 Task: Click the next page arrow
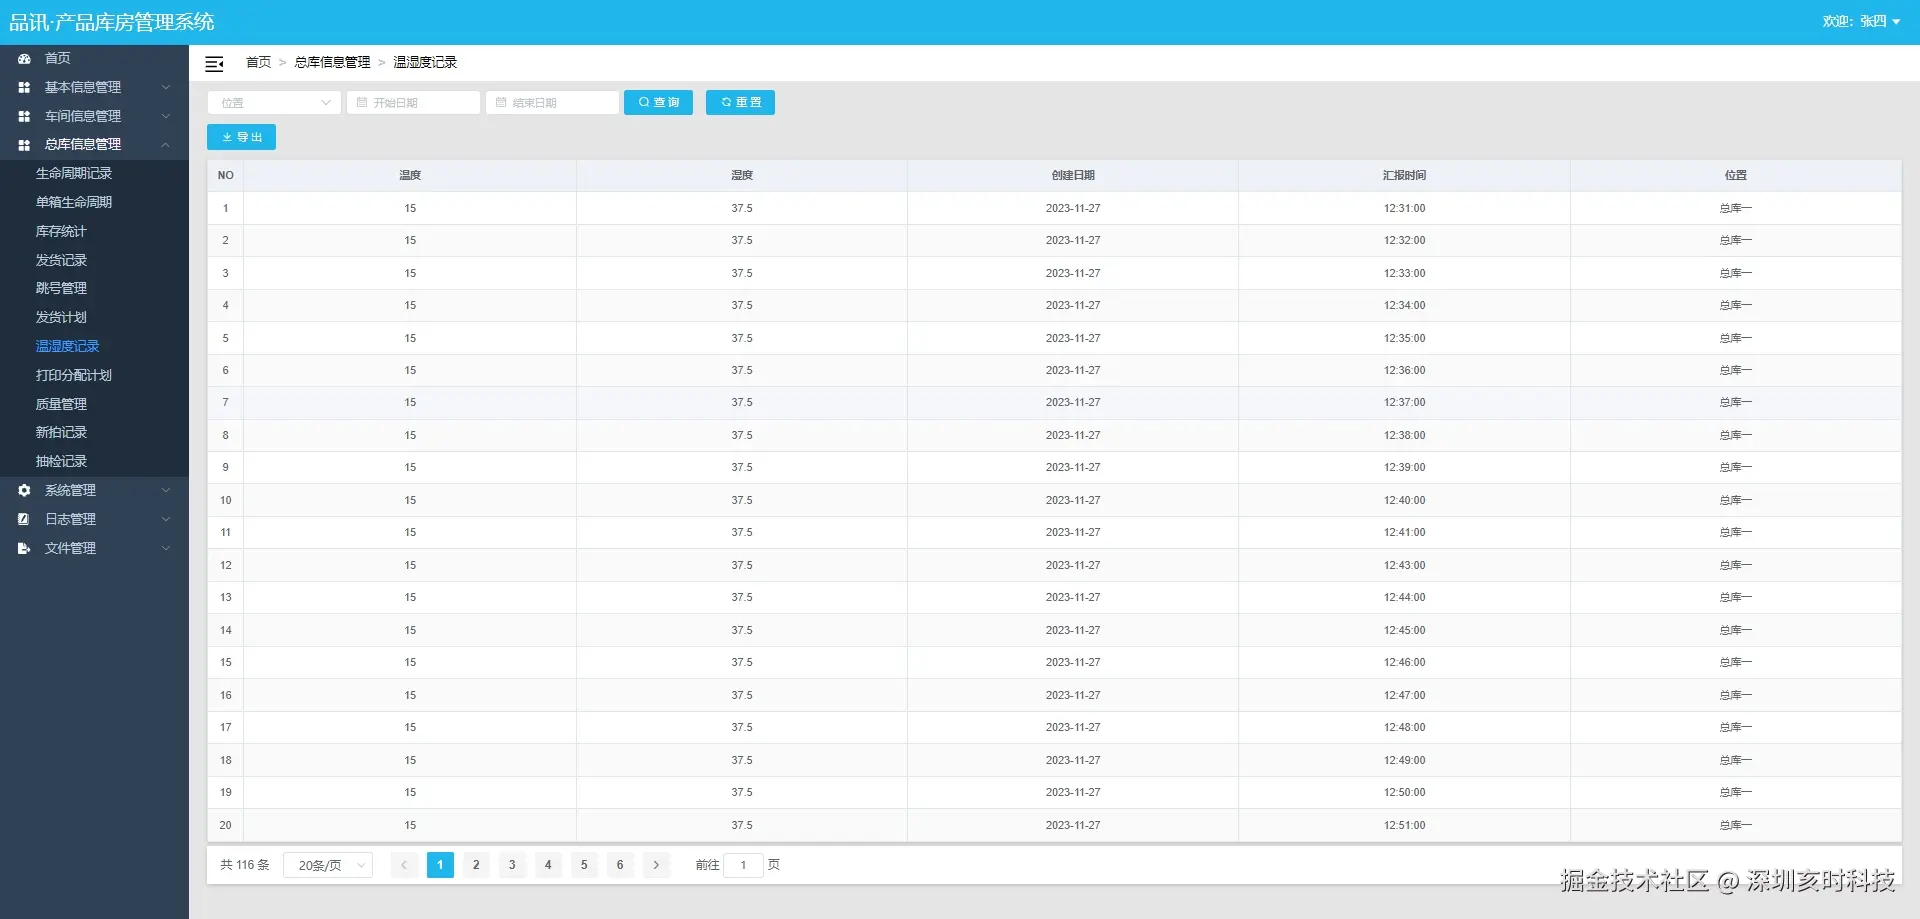[656, 865]
